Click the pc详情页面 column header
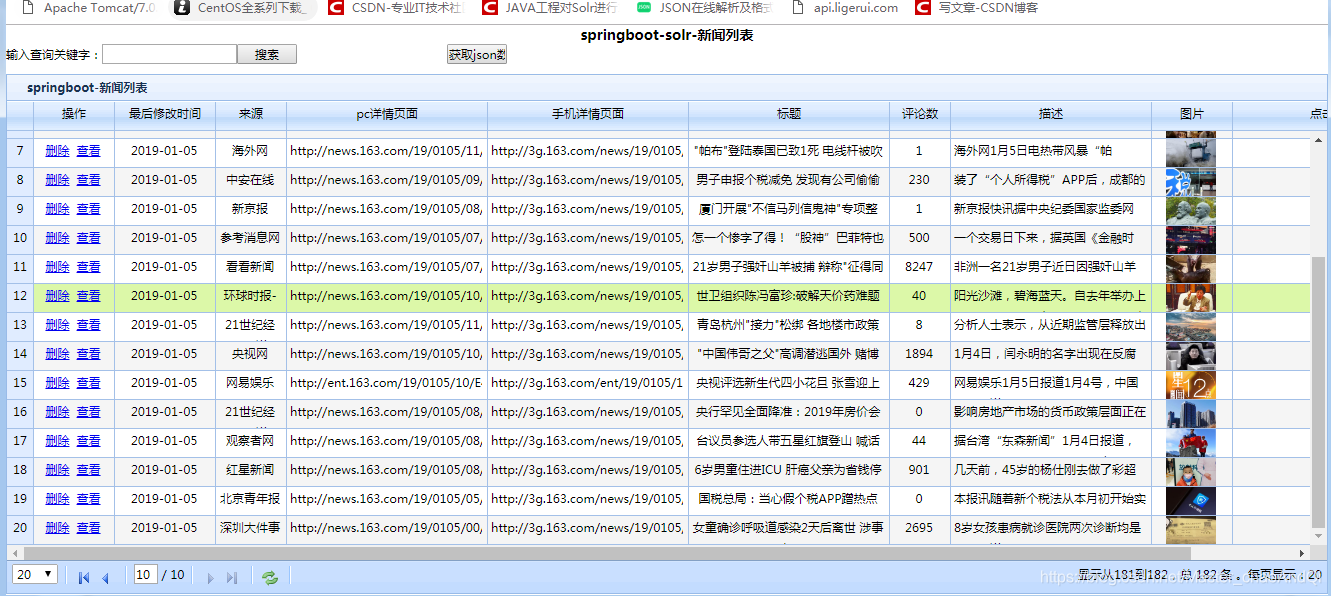 pyautogui.click(x=387, y=114)
